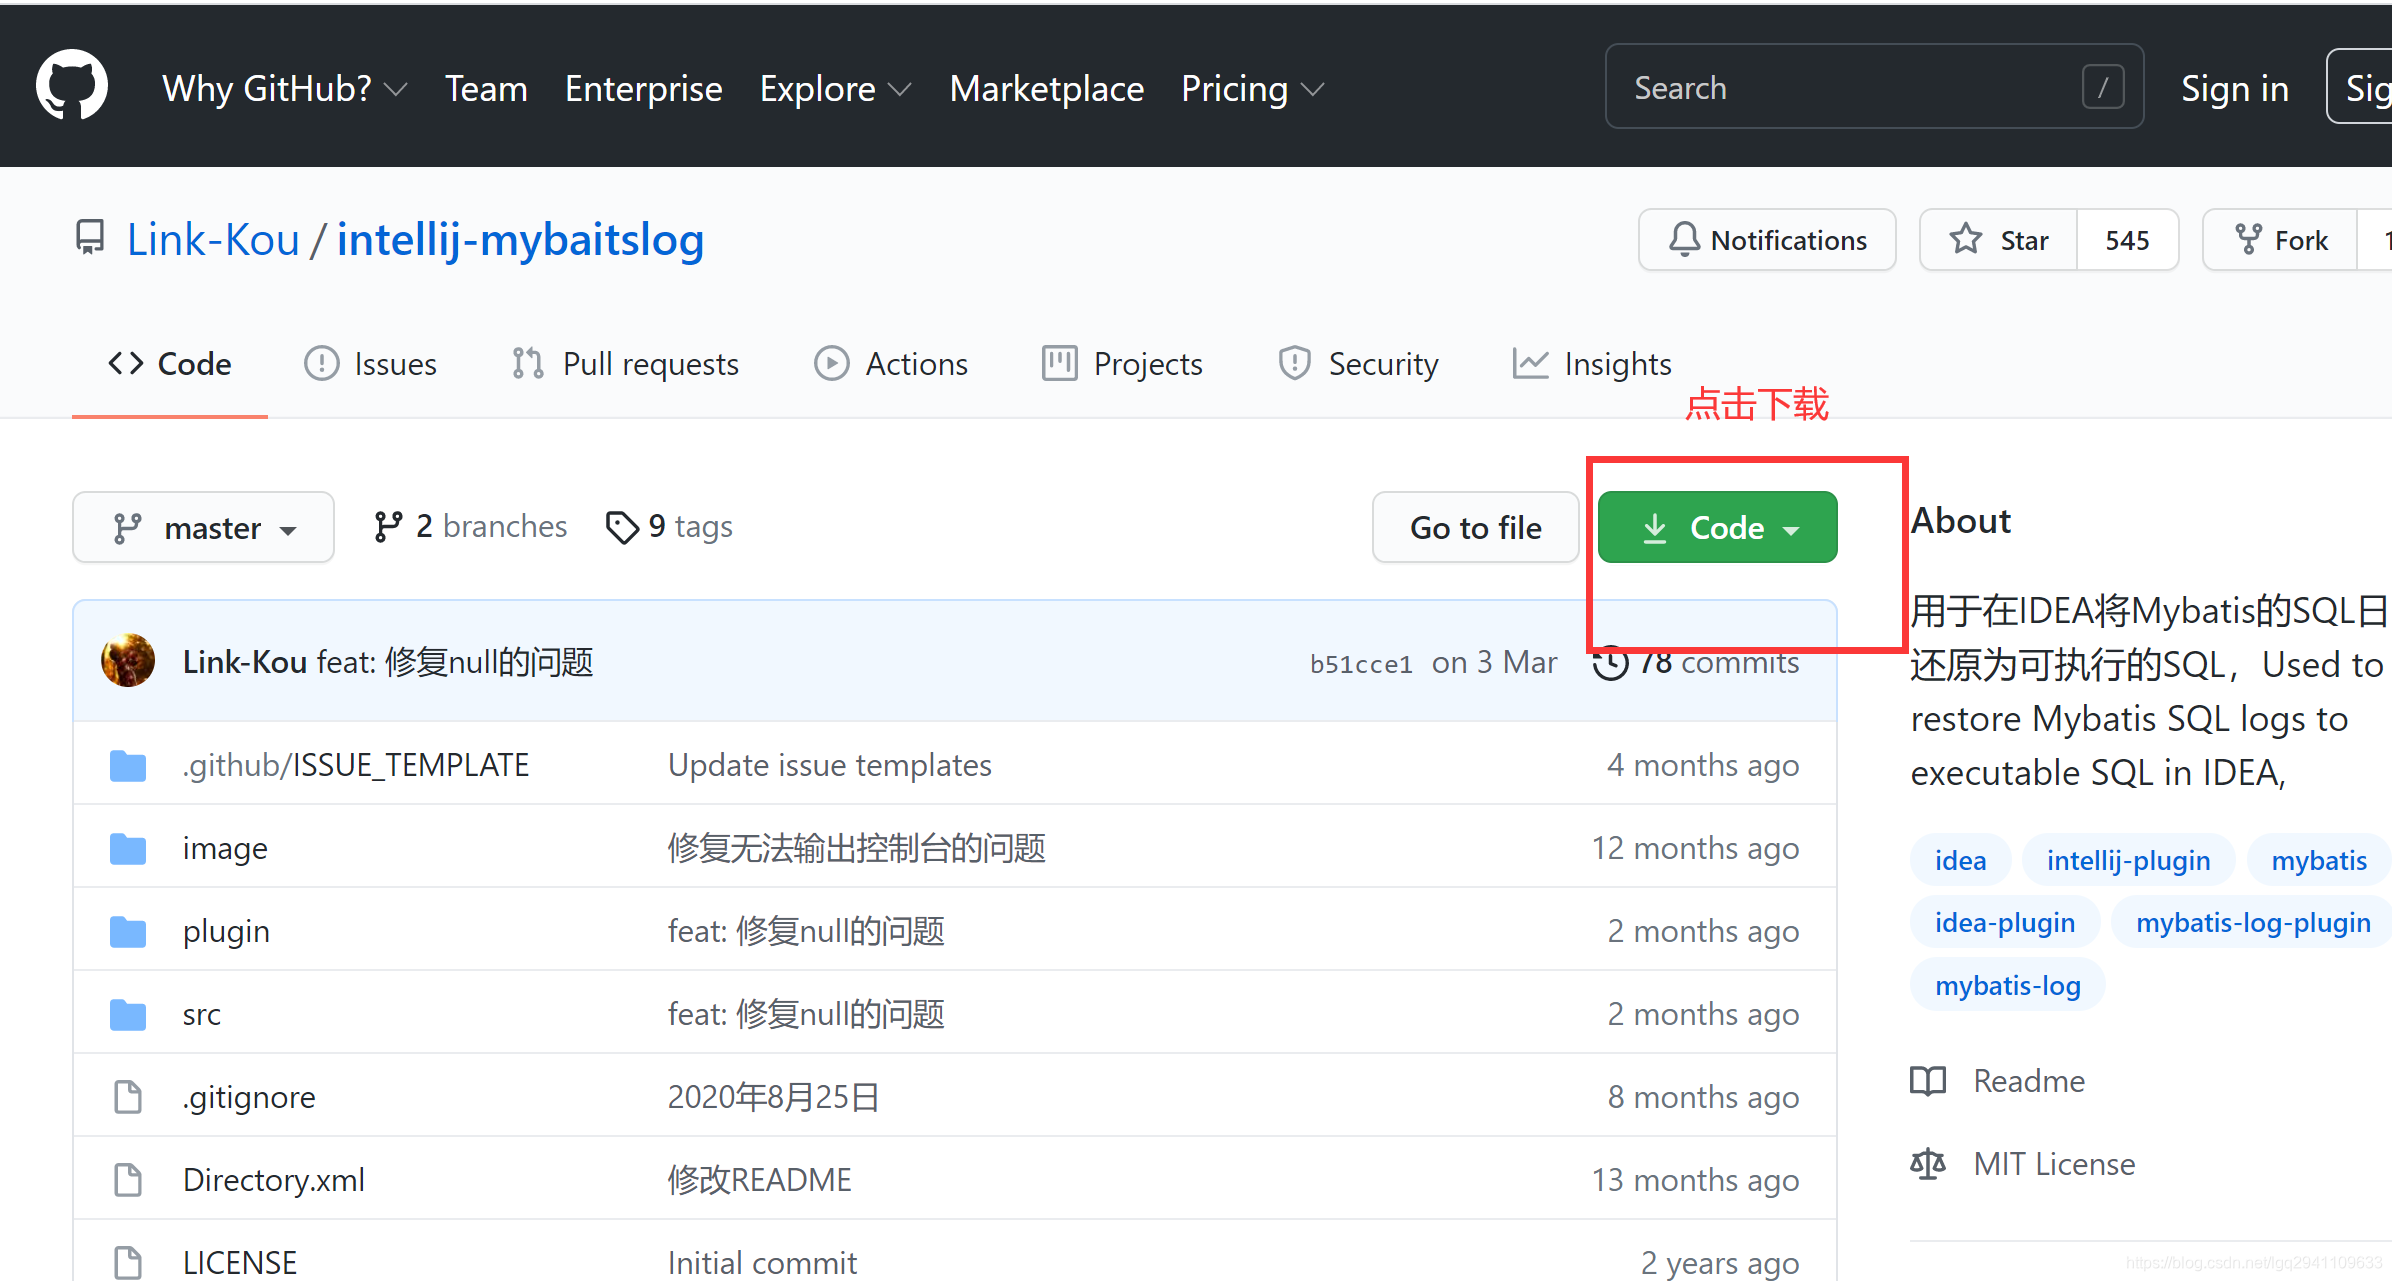This screenshot has height=1281, width=2392.
Task: Click the slash shortcut icon in Search
Action: [x=2103, y=87]
